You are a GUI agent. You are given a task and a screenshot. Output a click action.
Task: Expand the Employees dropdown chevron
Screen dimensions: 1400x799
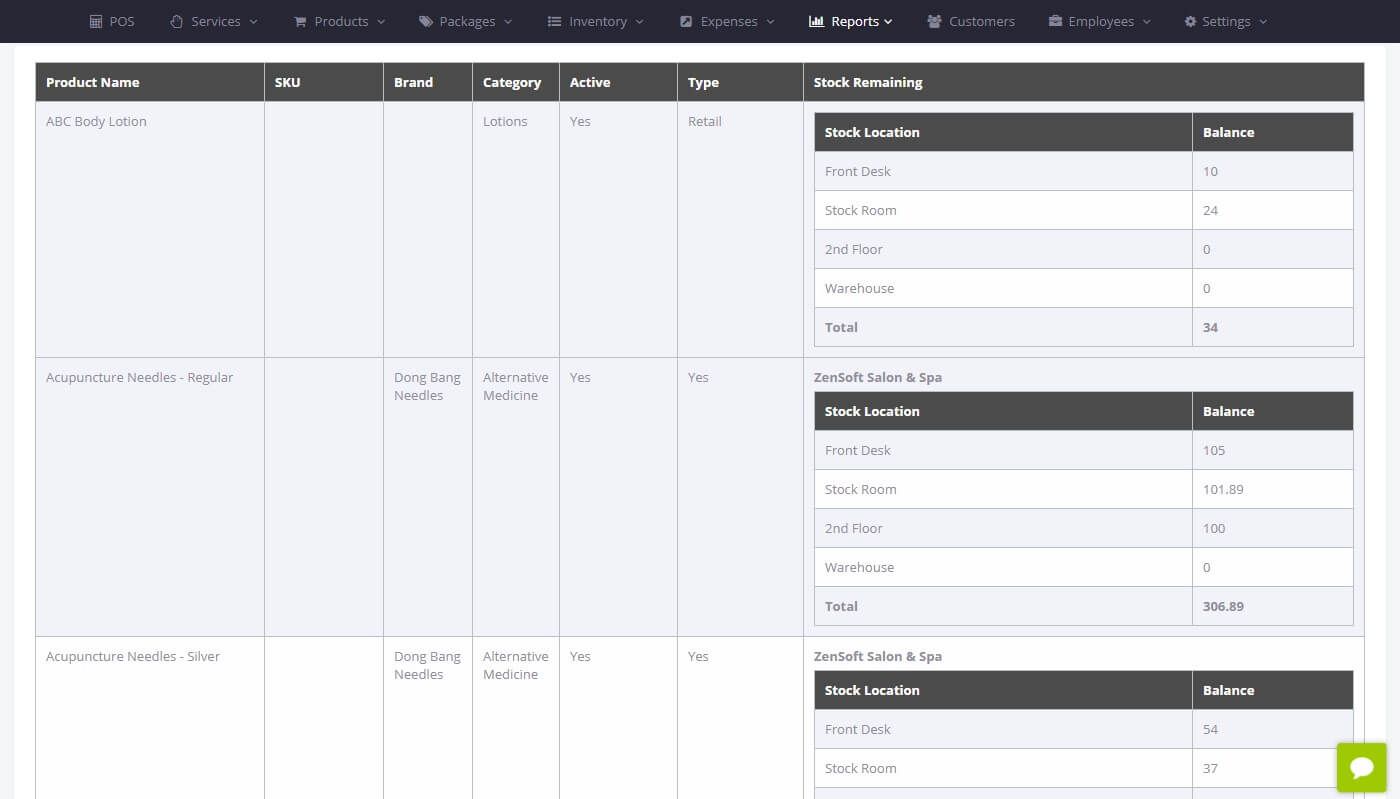[x=1146, y=22]
